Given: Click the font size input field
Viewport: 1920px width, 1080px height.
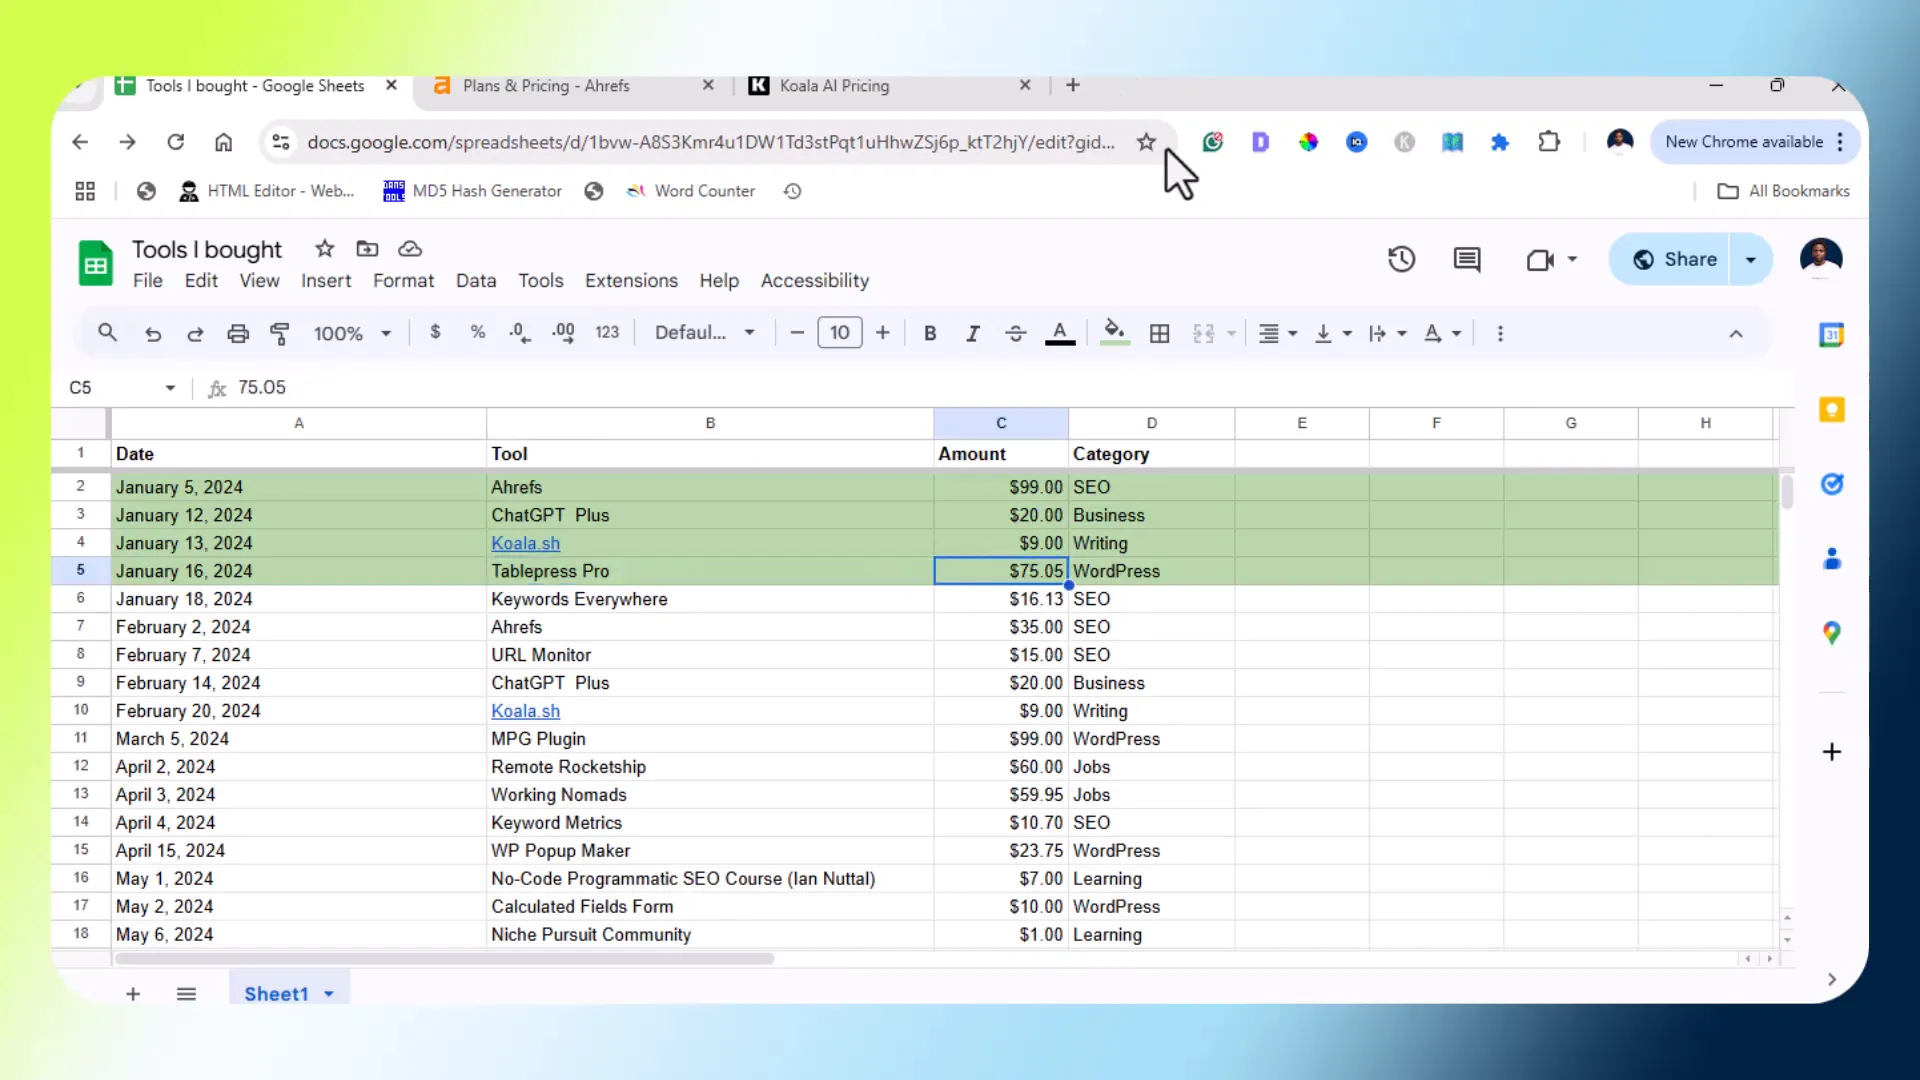Looking at the screenshot, I should click(x=840, y=333).
